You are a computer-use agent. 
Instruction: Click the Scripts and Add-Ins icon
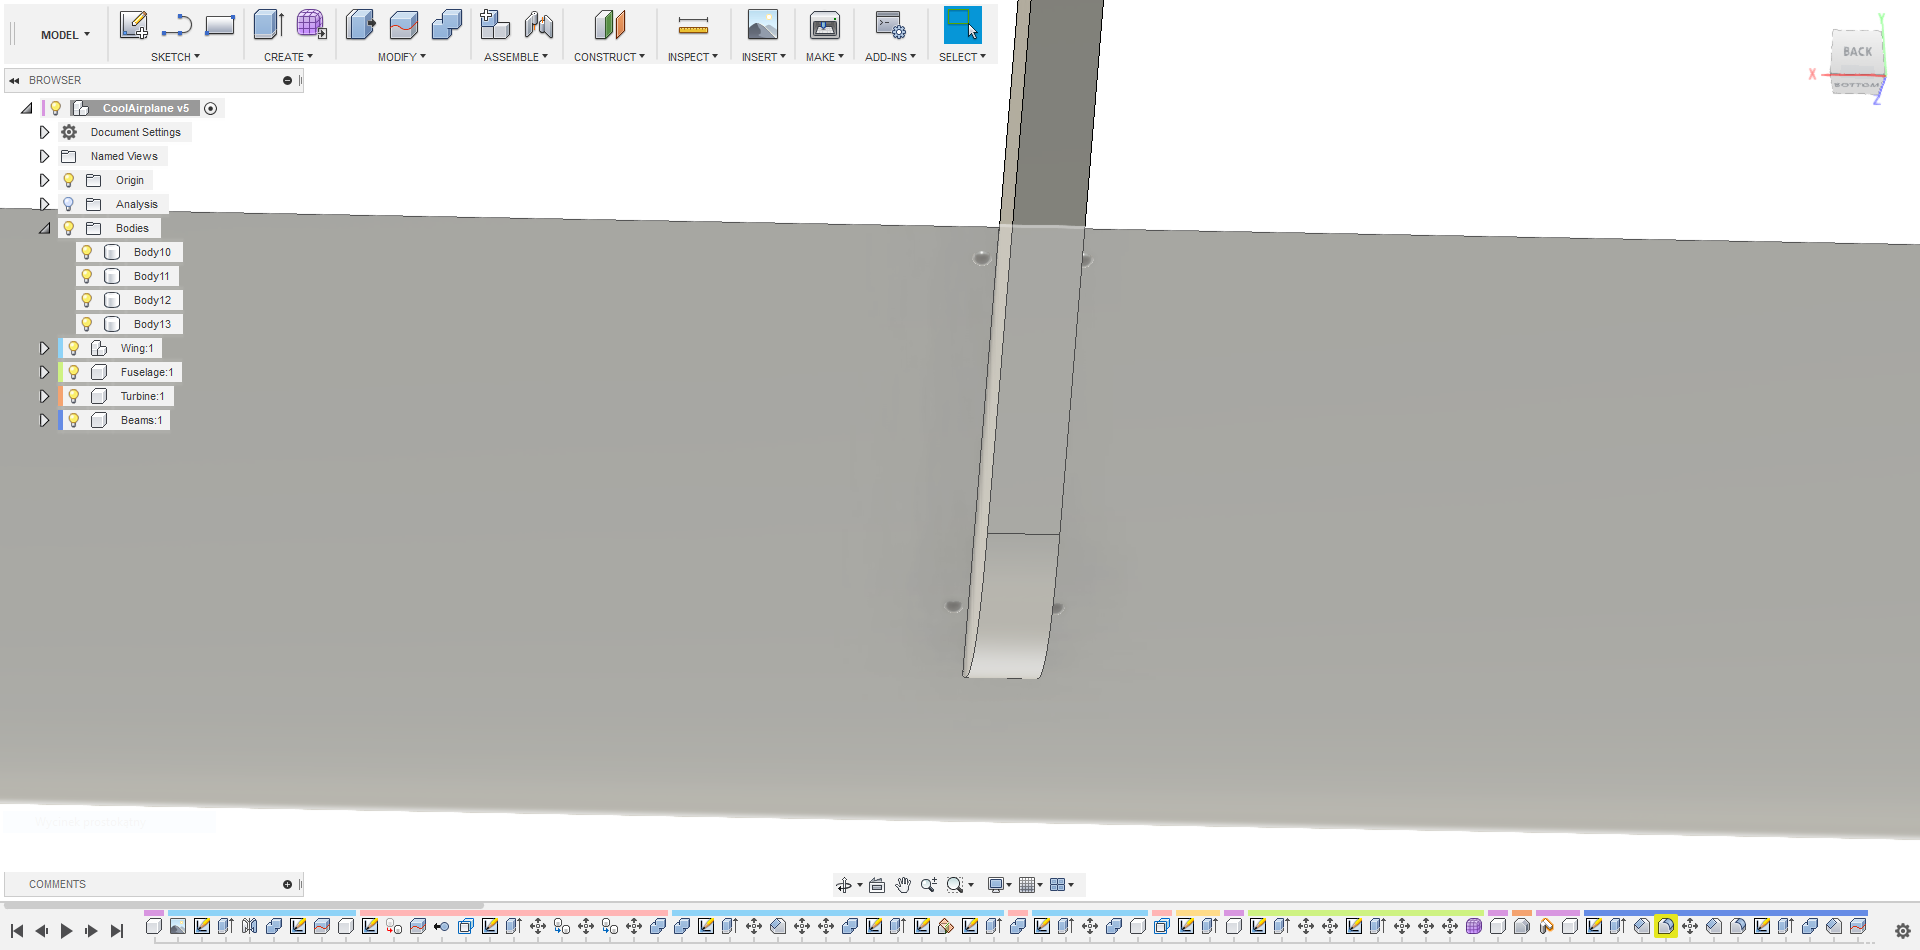[x=889, y=25]
